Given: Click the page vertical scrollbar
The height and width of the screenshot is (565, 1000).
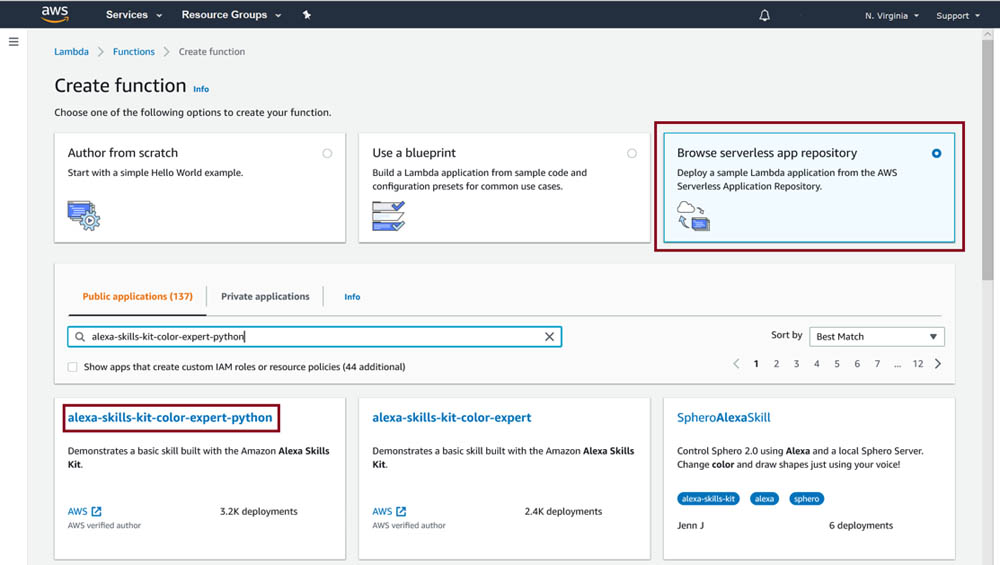Looking at the screenshot, I should [x=987, y=159].
